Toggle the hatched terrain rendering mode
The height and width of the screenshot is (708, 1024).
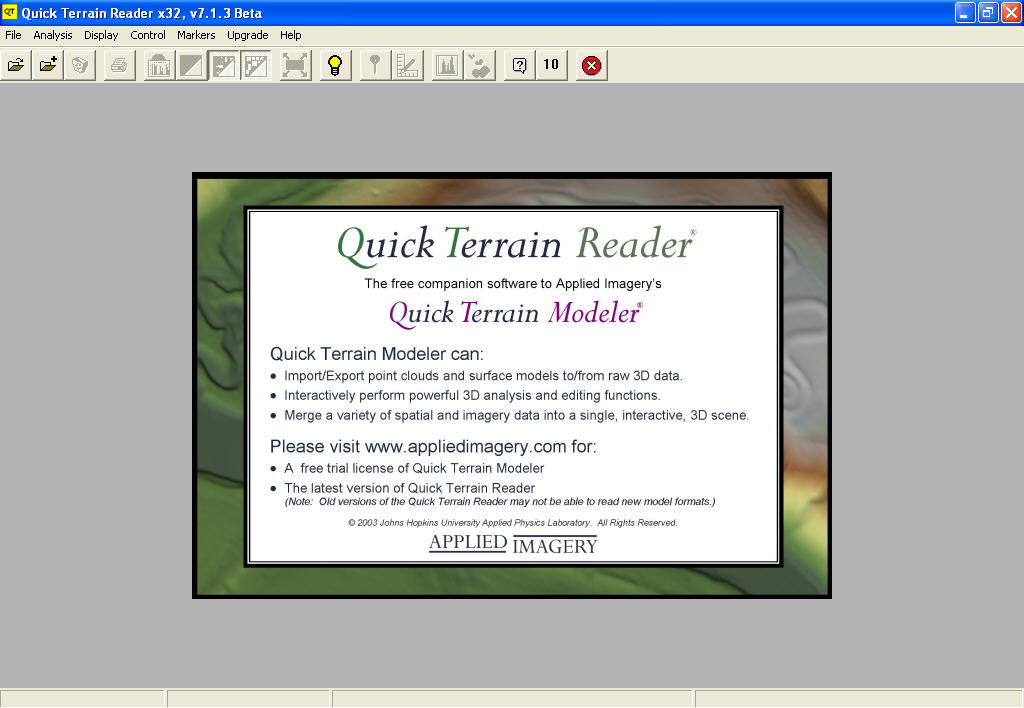click(x=254, y=64)
